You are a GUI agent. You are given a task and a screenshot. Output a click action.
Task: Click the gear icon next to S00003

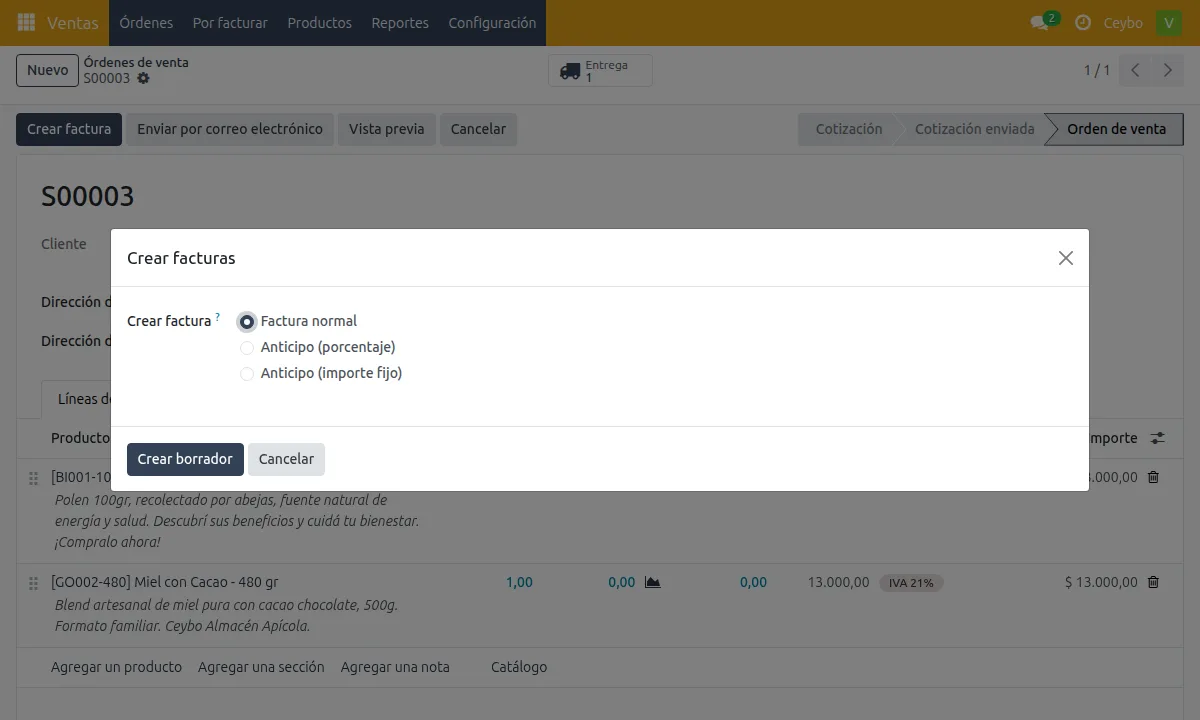143,78
